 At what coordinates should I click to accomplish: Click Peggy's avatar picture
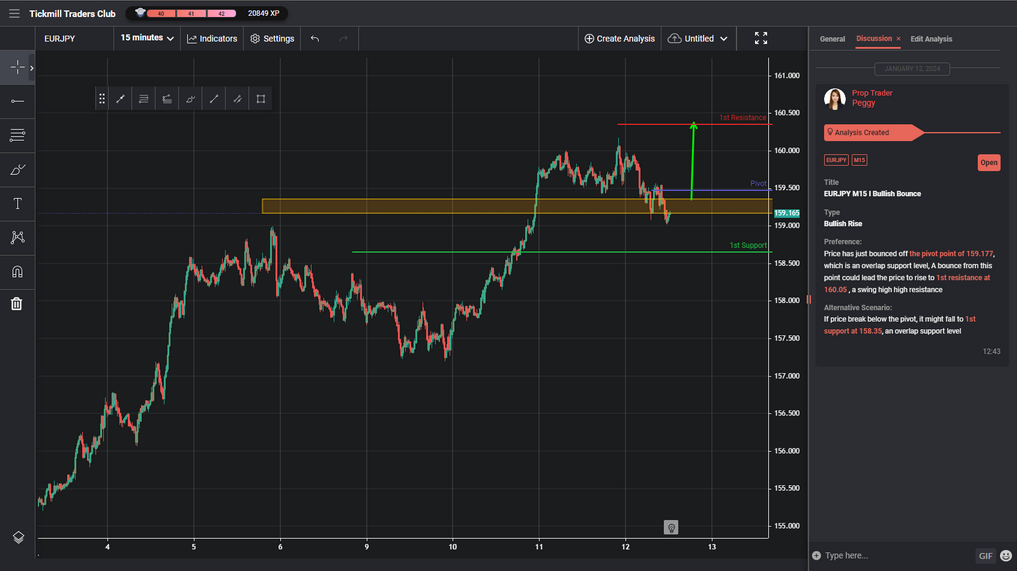coord(835,99)
